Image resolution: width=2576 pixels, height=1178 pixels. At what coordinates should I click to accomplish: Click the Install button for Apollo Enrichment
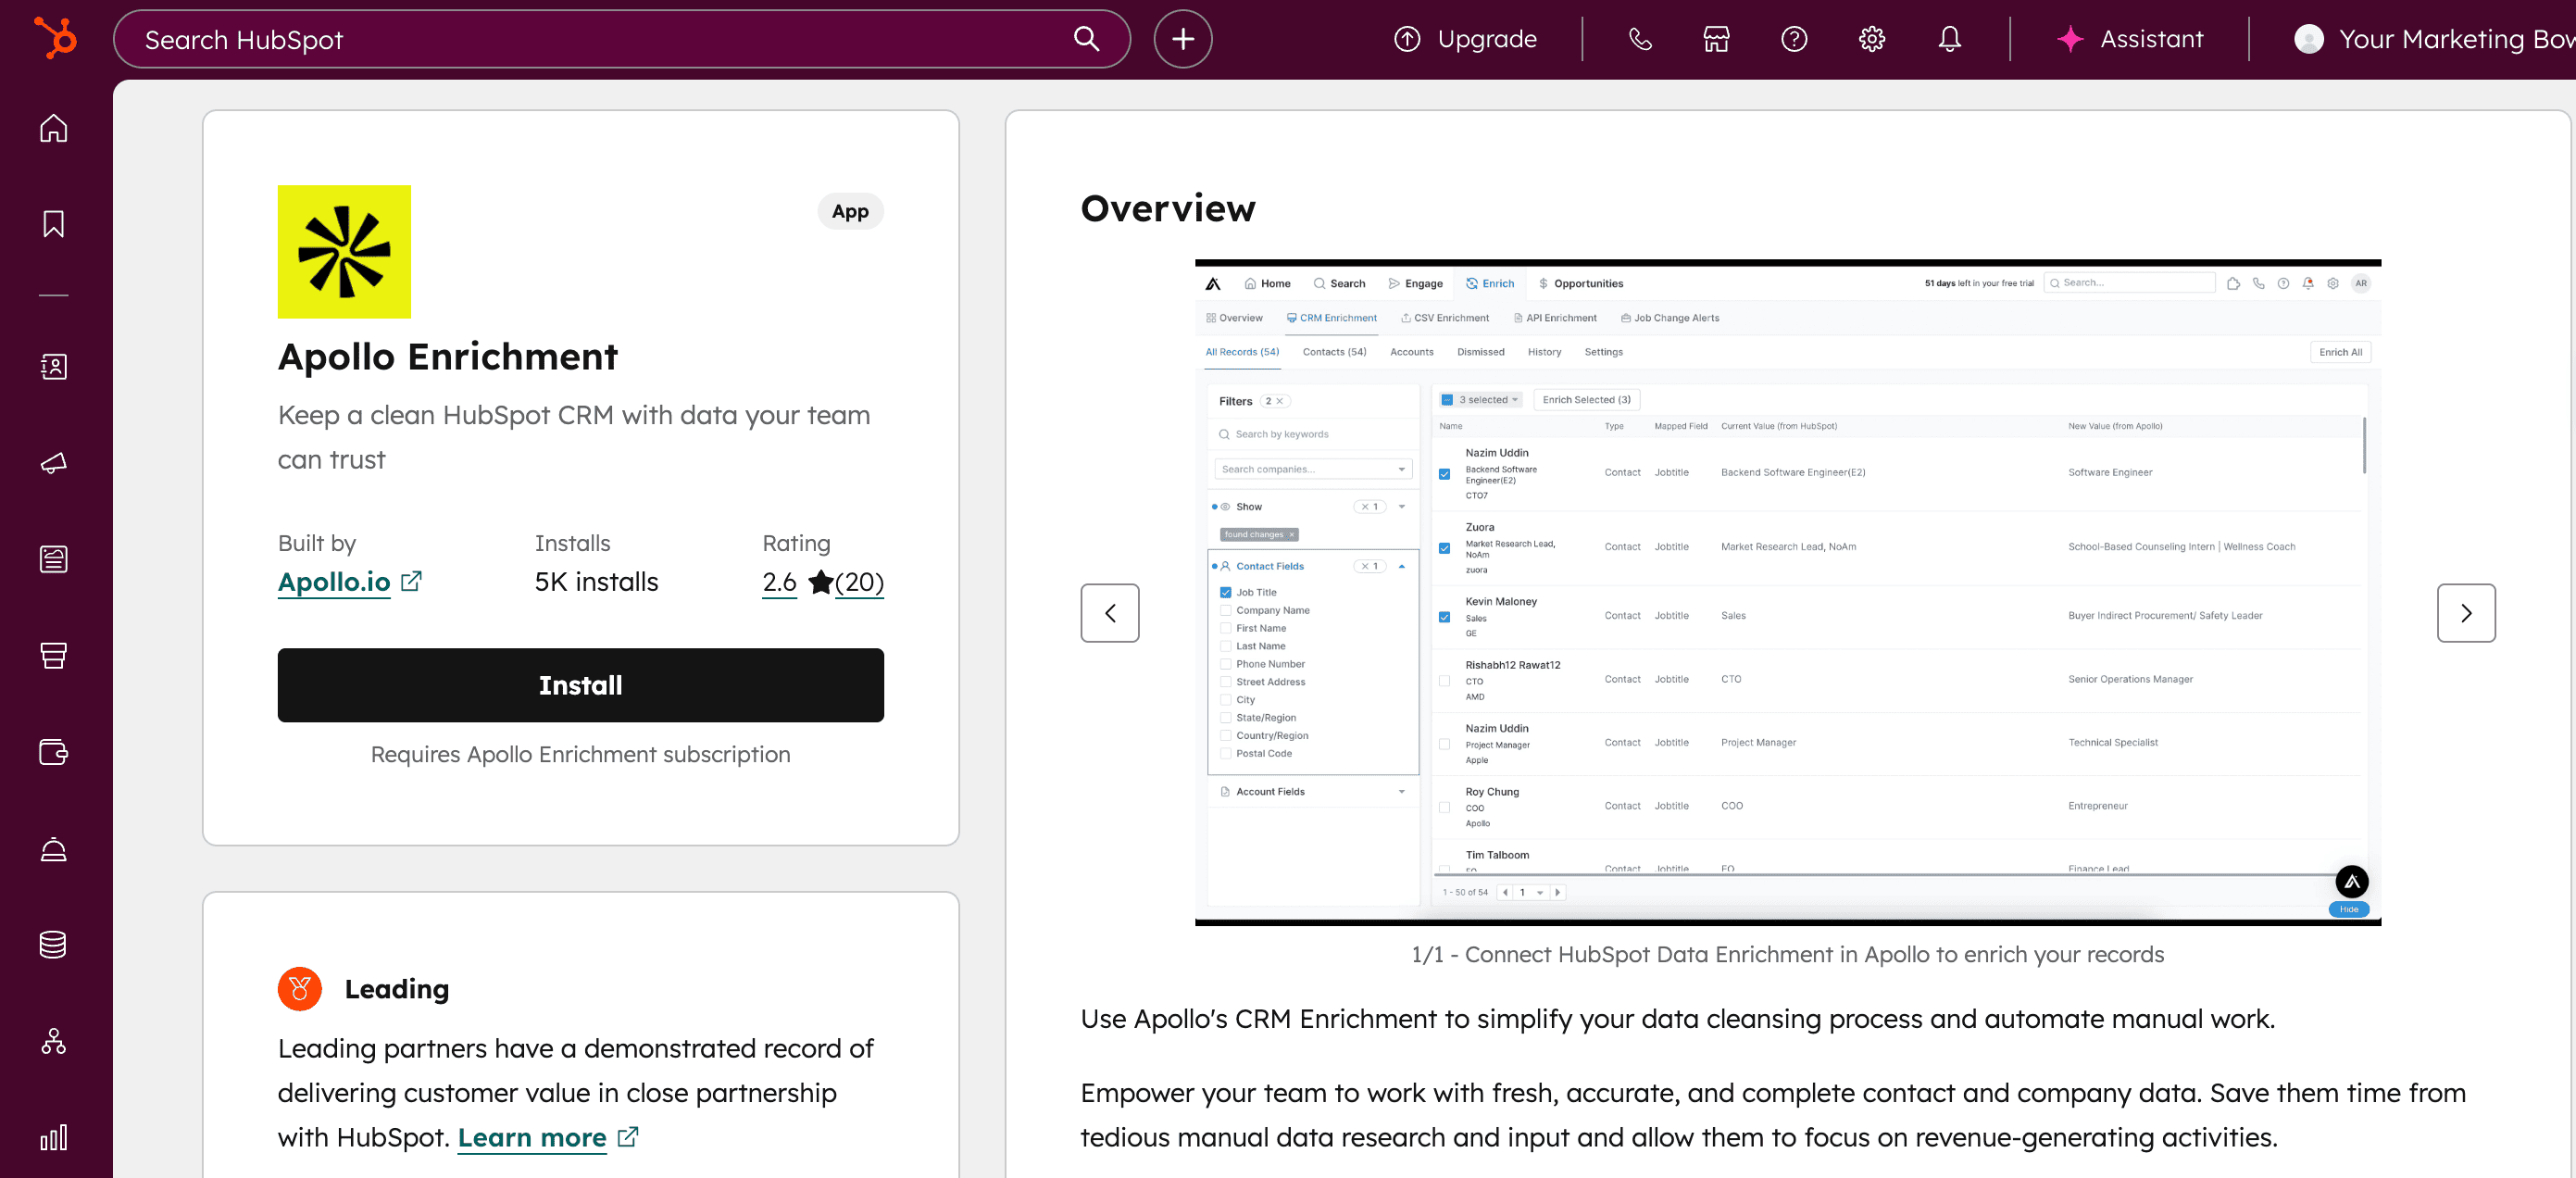580,685
